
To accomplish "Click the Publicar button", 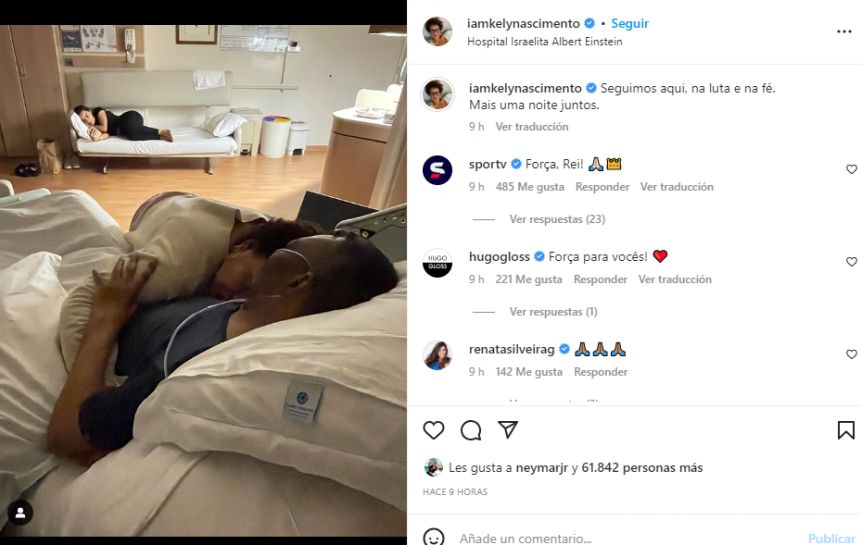I will 831,538.
